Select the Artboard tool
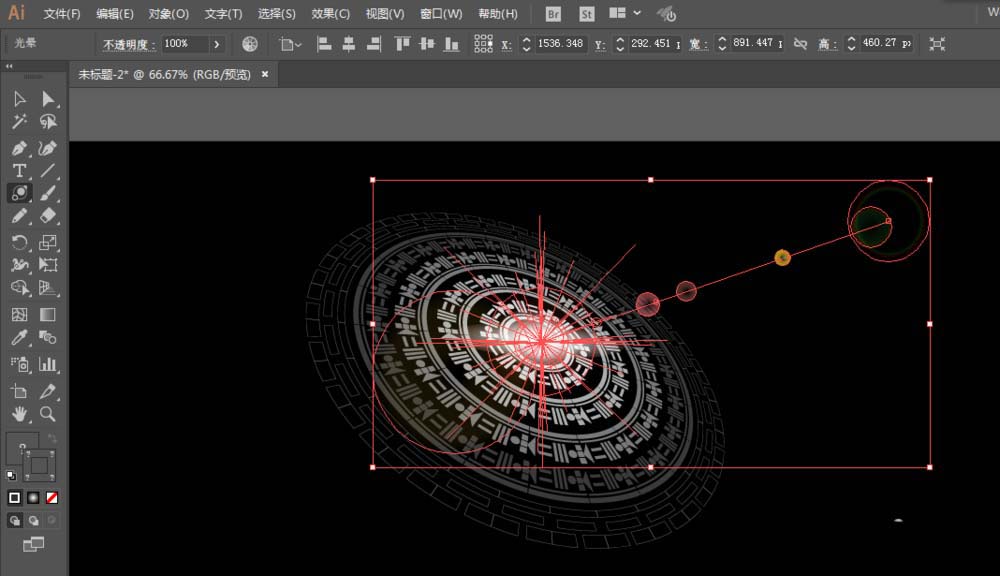 tap(19, 391)
